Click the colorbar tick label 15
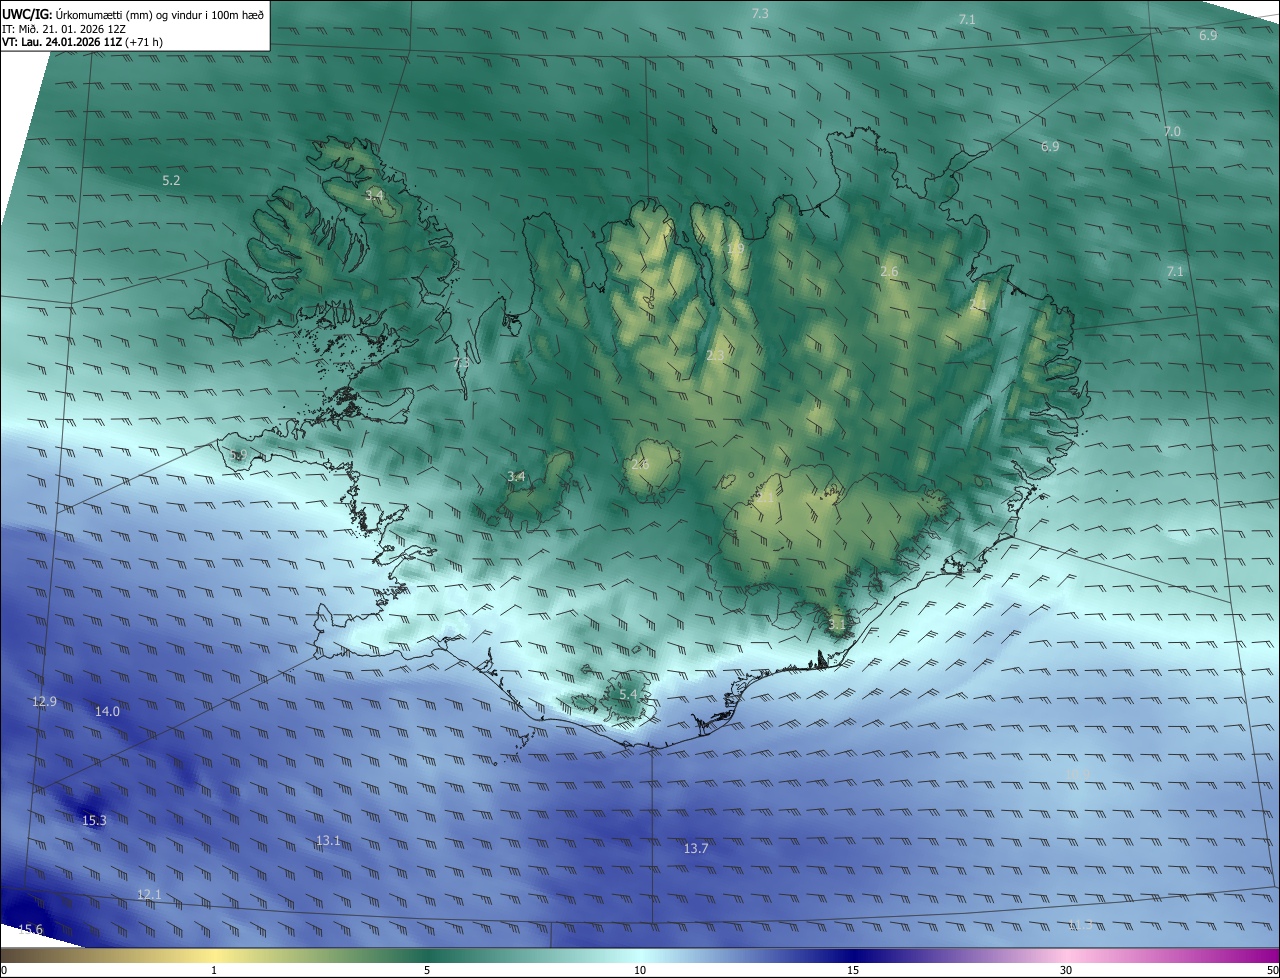The image size is (1280, 978). 853,970
